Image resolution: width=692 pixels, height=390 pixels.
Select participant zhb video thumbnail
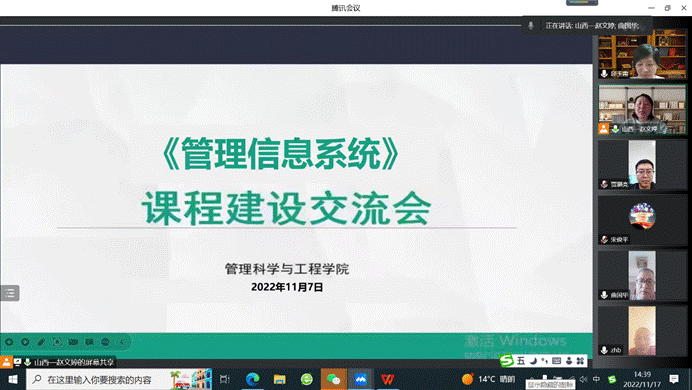coord(643,331)
